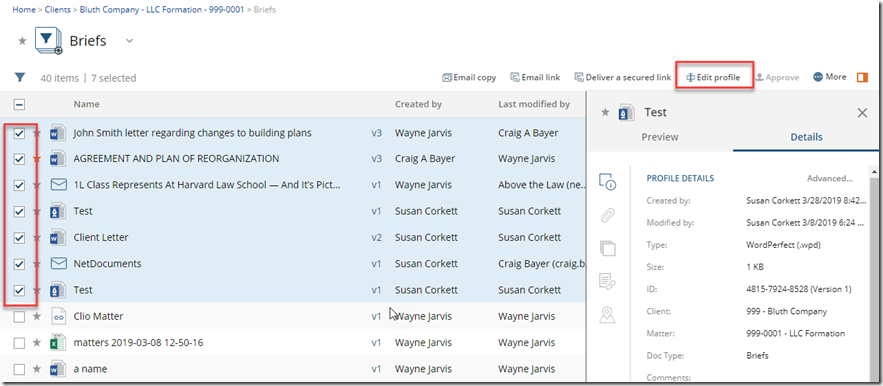
Task: Uncheck the NetDocuments row checkbox
Action: (19, 264)
